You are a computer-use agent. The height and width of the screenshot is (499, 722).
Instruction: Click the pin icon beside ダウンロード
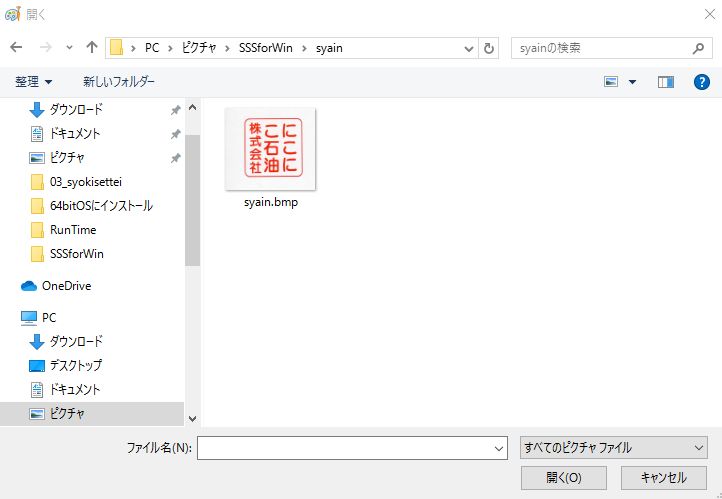(x=175, y=110)
